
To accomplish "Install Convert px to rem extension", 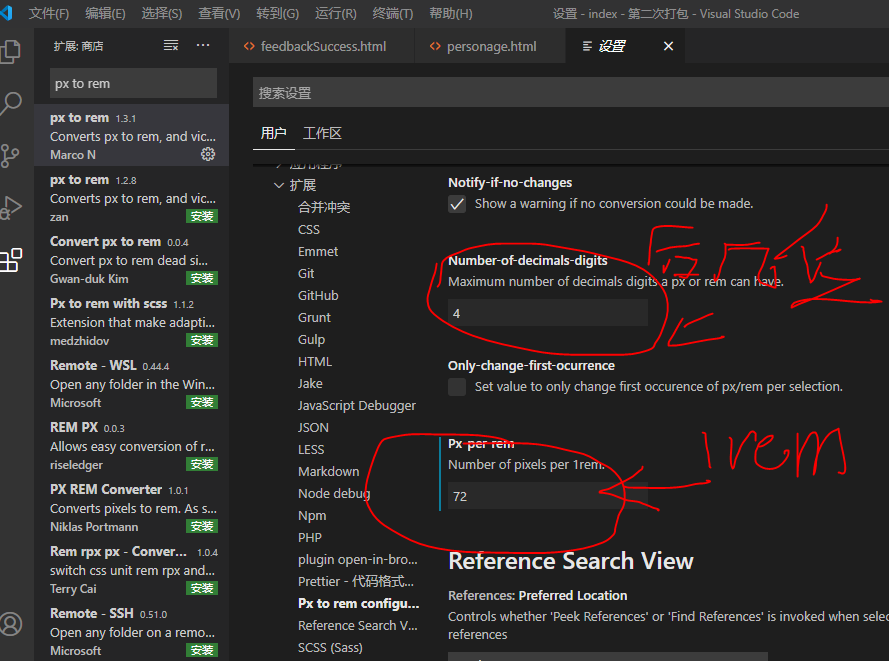I will (x=202, y=278).
